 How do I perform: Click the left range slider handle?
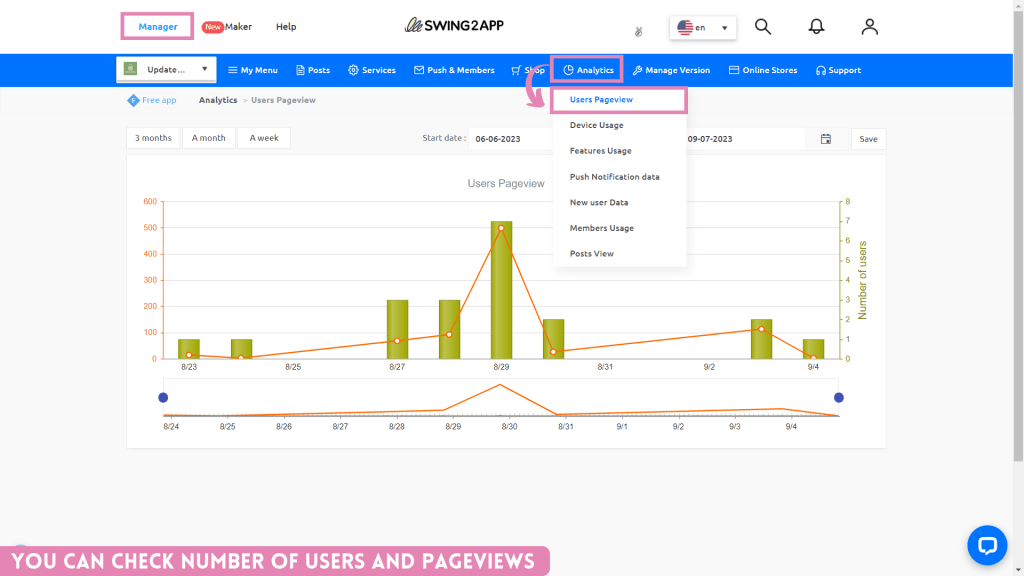[x=163, y=398]
